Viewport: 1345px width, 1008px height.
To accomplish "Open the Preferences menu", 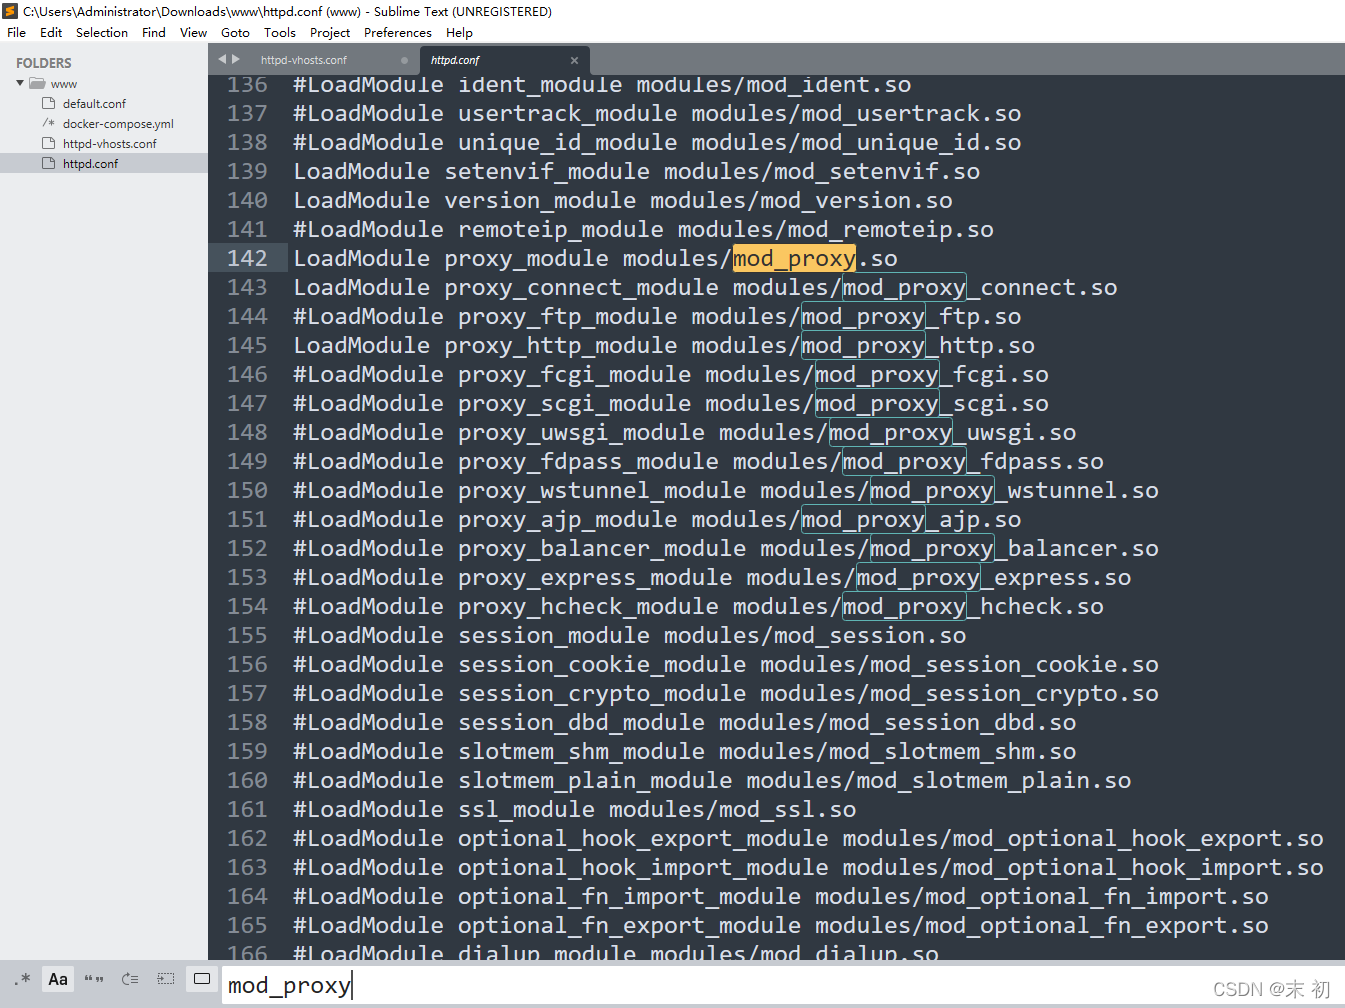I will tap(398, 33).
